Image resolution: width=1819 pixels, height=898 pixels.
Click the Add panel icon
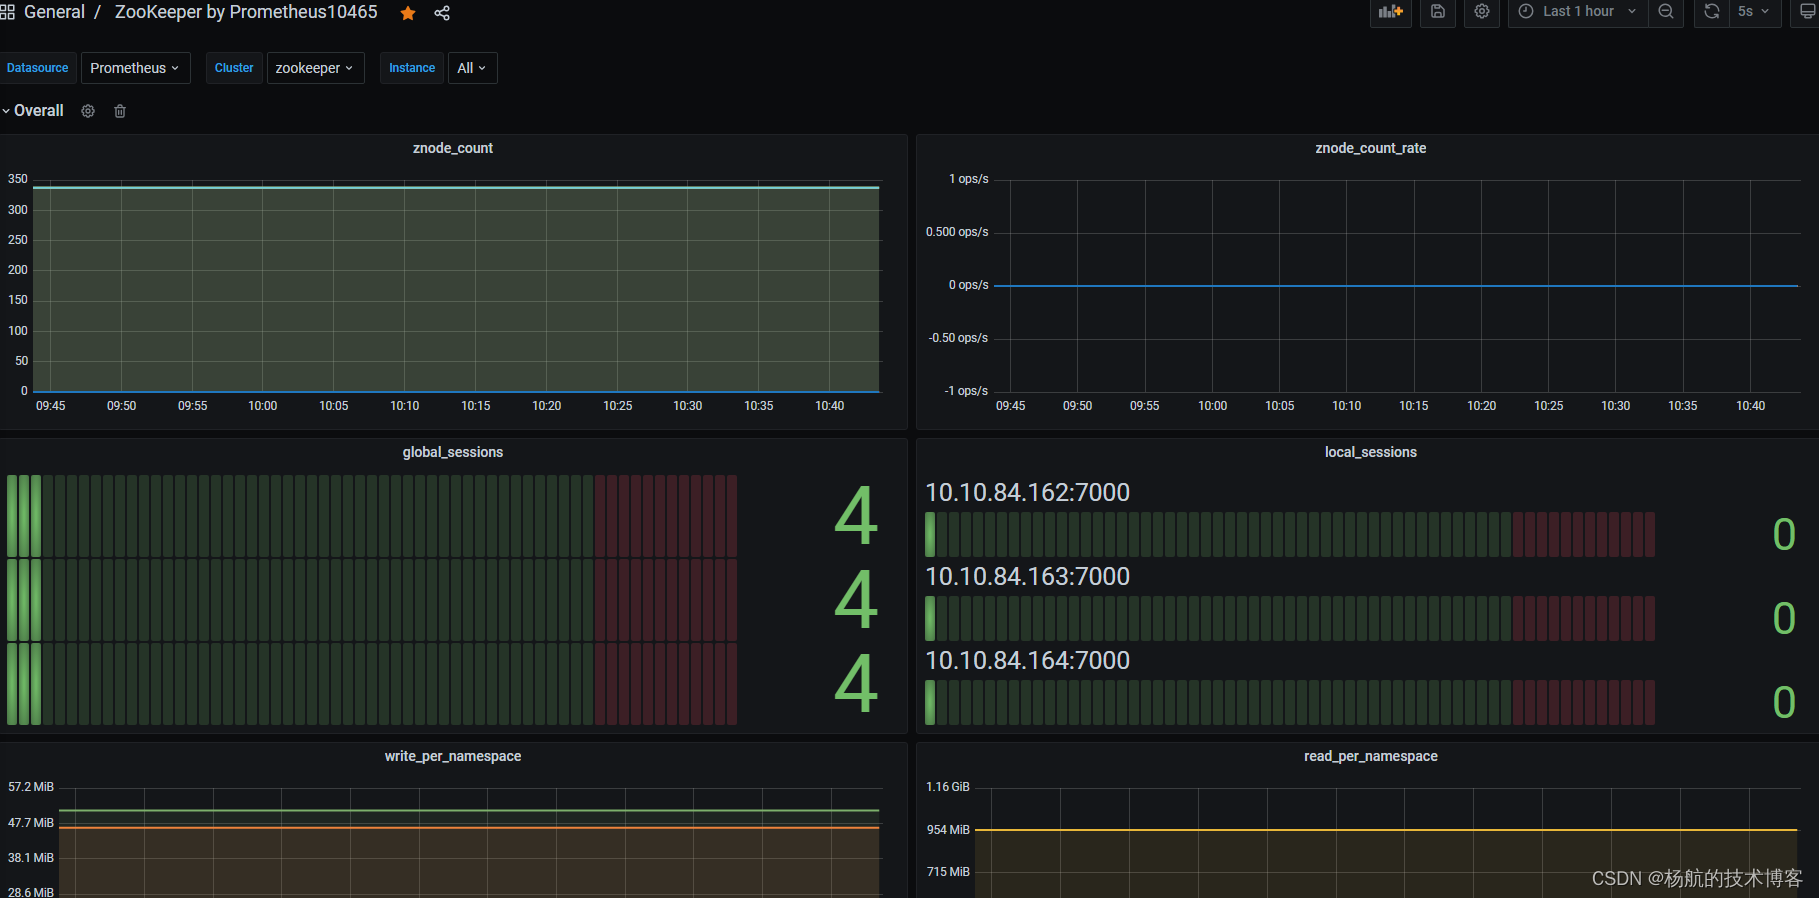[1390, 12]
